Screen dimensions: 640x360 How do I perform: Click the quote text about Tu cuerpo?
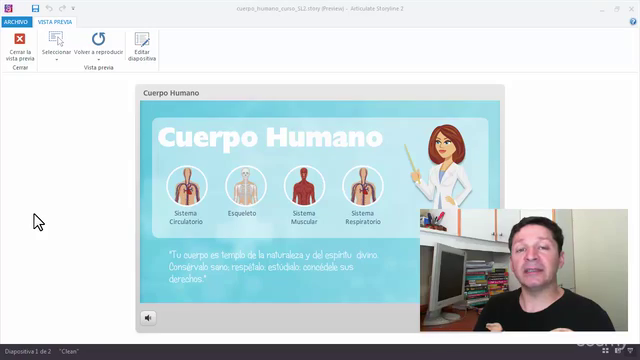[x=273, y=267]
